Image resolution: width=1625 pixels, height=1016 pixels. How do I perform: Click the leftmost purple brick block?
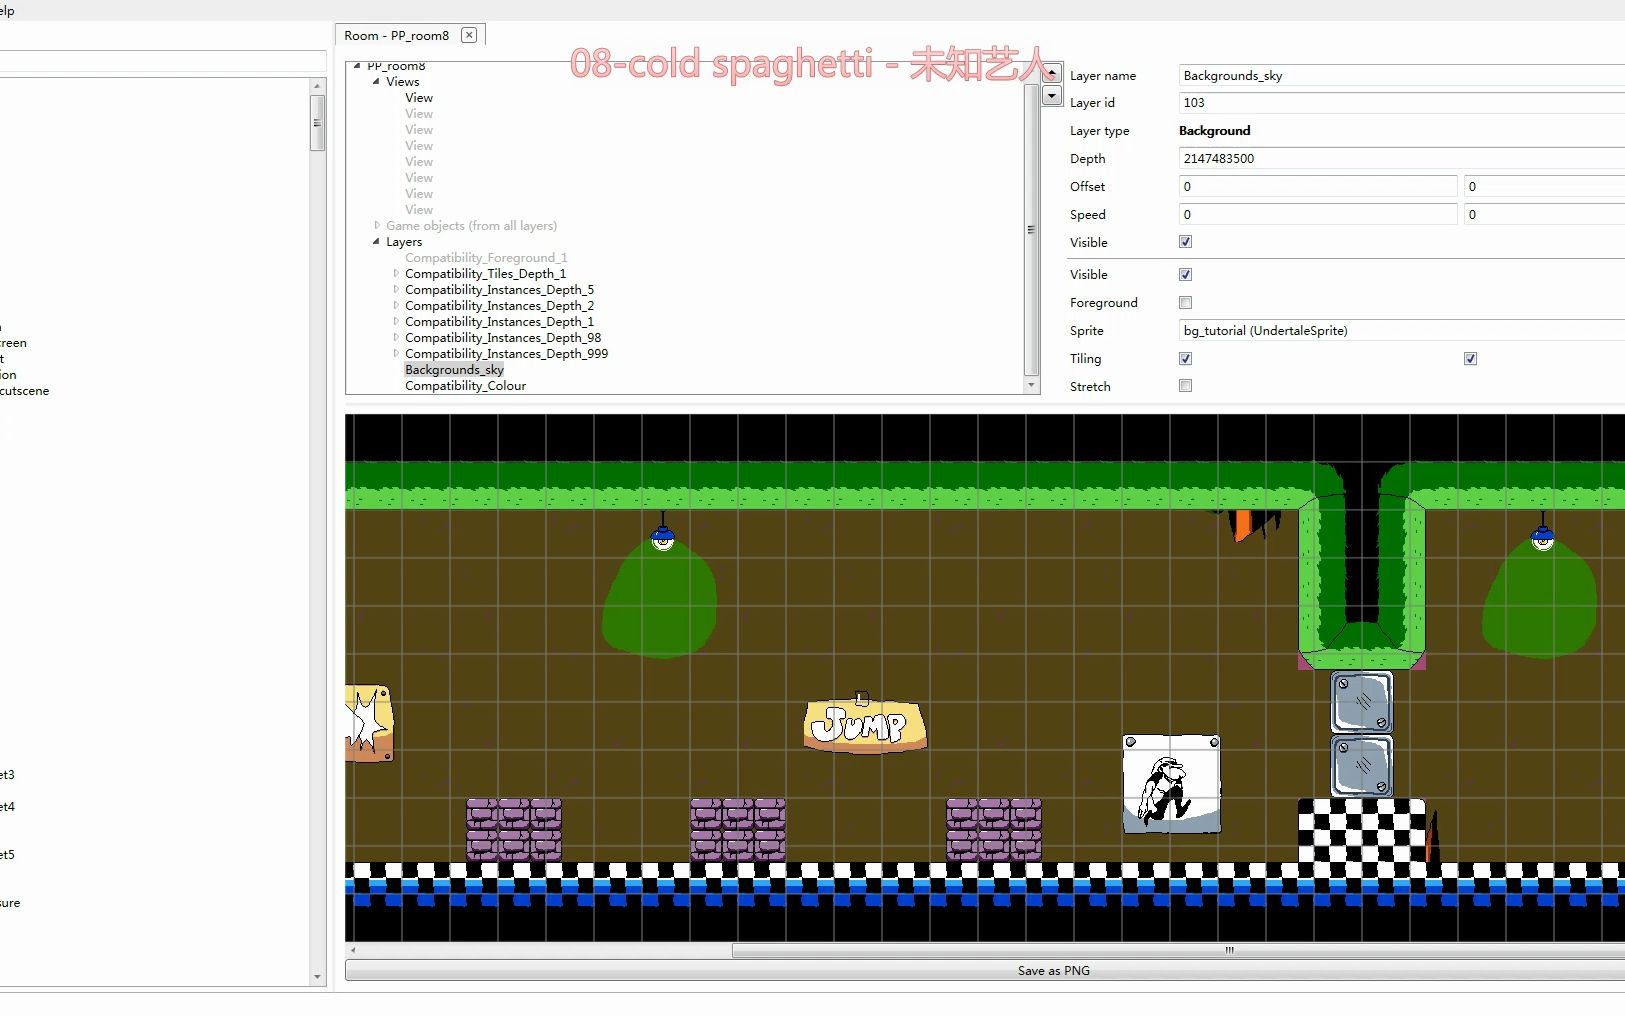click(x=514, y=829)
